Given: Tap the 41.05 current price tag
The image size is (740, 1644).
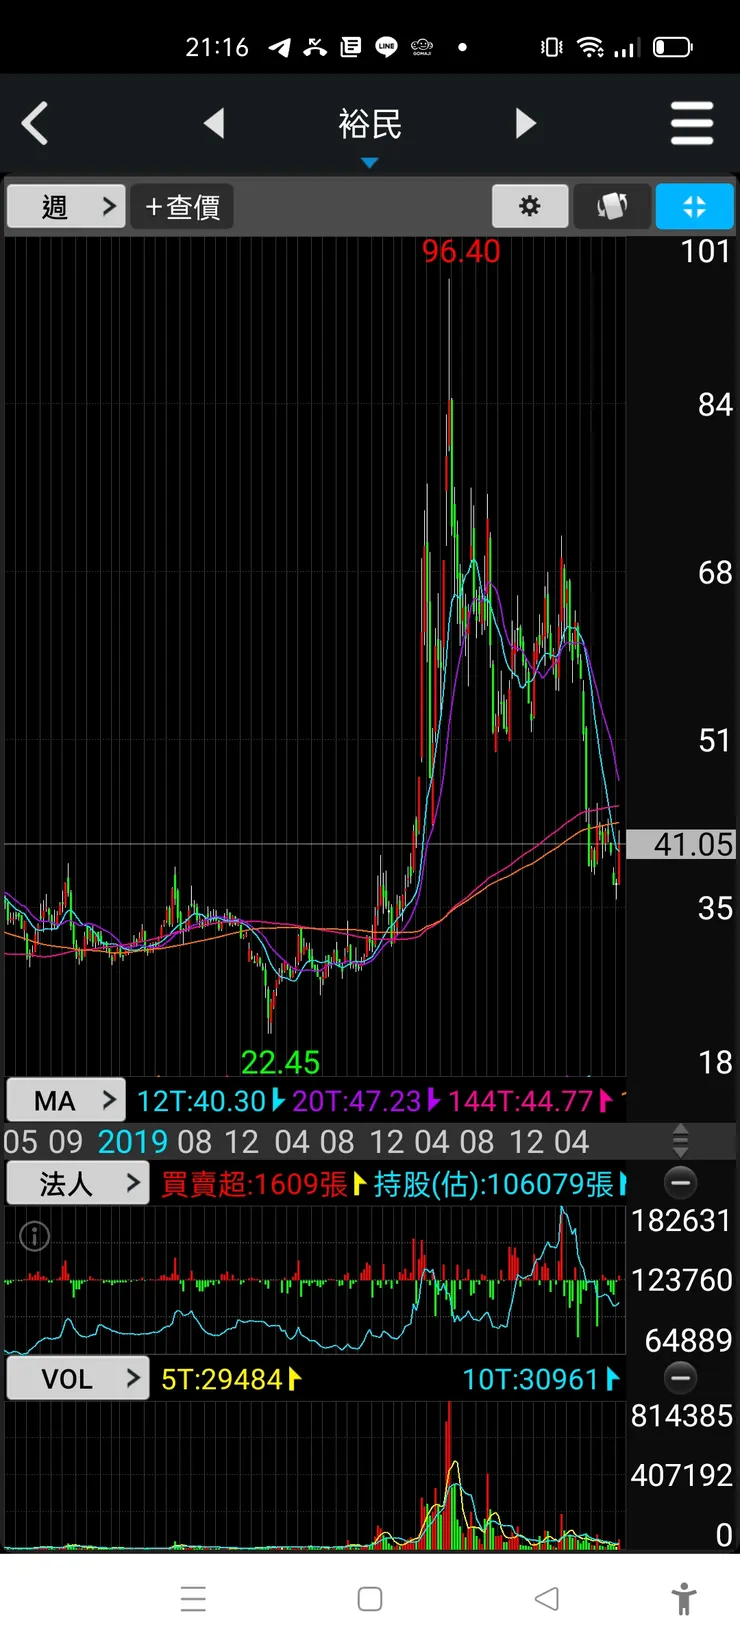Looking at the screenshot, I should pos(682,844).
